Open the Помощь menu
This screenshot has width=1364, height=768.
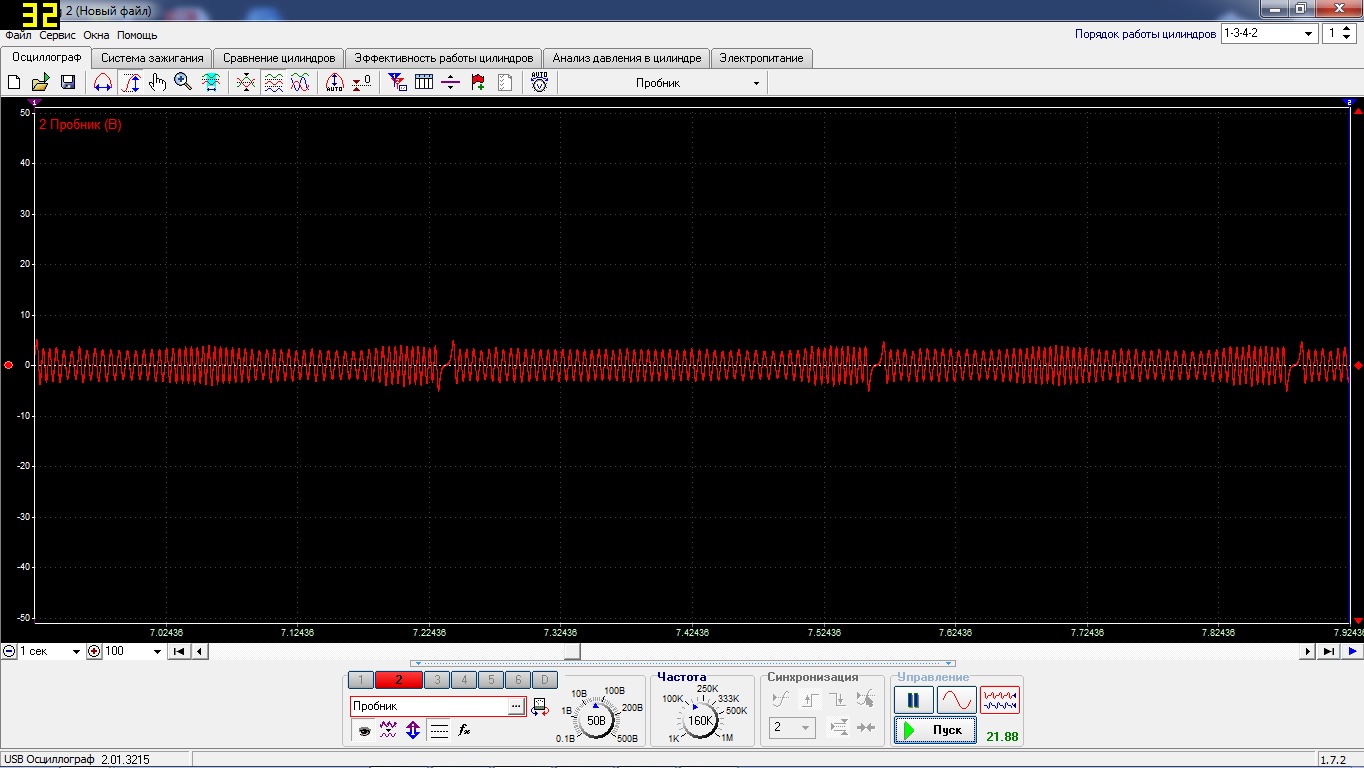coord(137,35)
